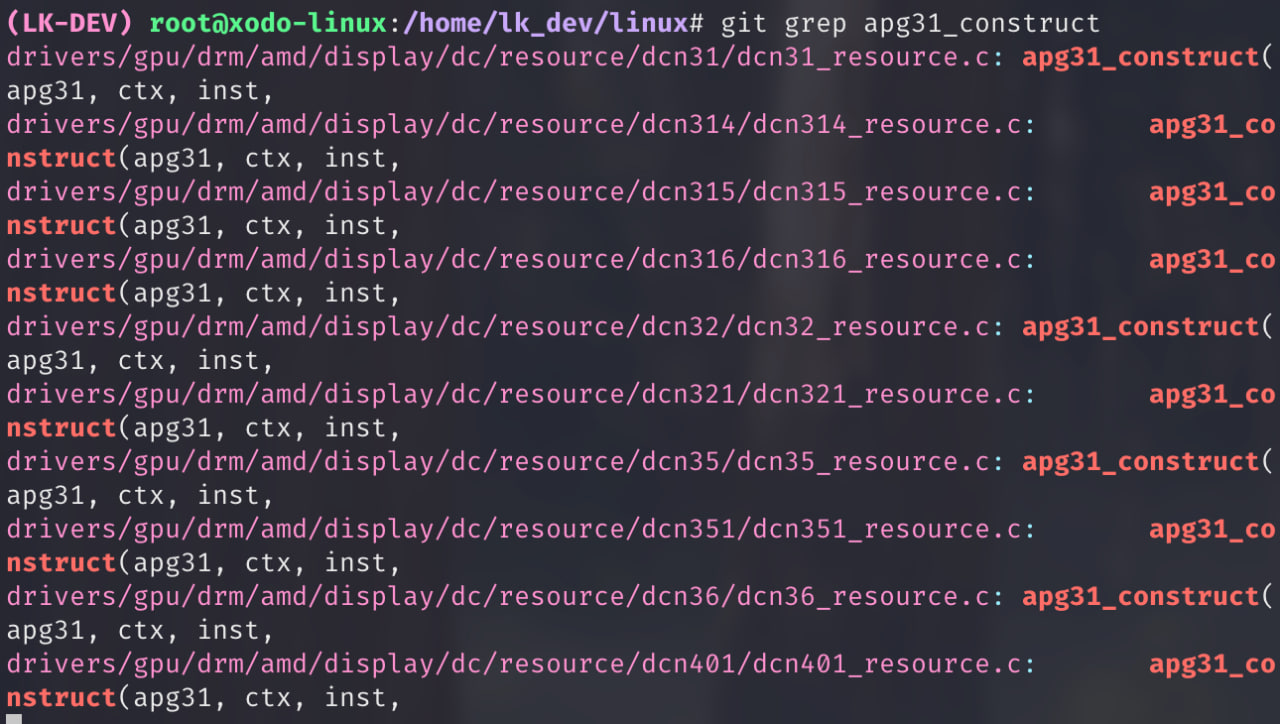Click the dcn314_resource.c file path
This screenshot has width=1280, height=724.
(514, 125)
